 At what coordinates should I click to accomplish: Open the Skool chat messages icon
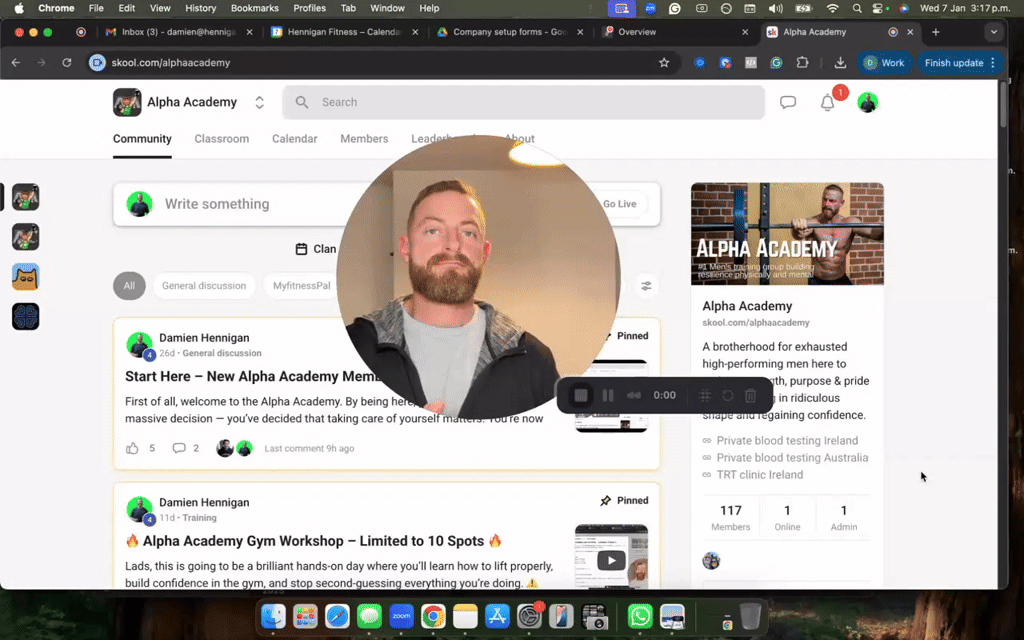point(788,103)
